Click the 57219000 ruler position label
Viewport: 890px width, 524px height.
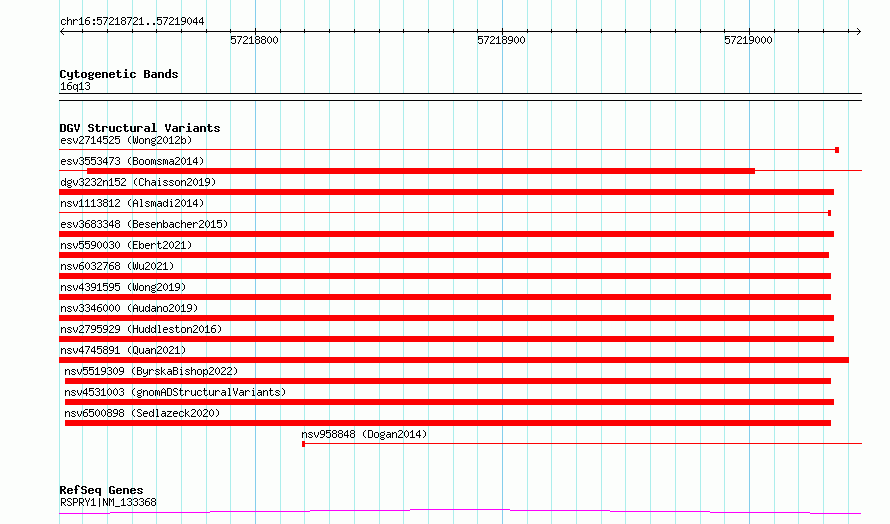pos(748,40)
